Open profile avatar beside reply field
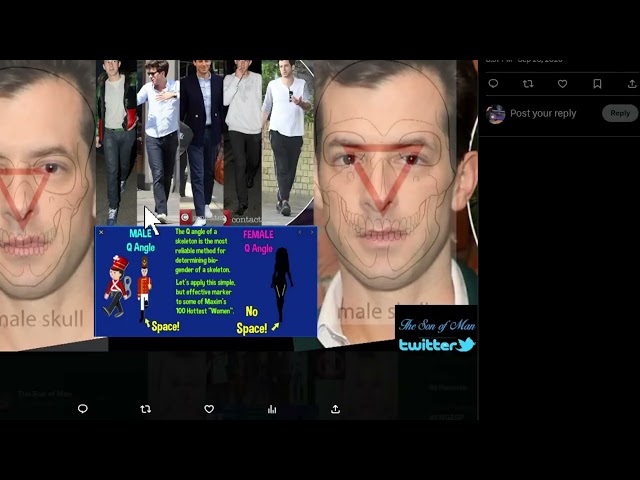640x480 pixels. [496, 114]
